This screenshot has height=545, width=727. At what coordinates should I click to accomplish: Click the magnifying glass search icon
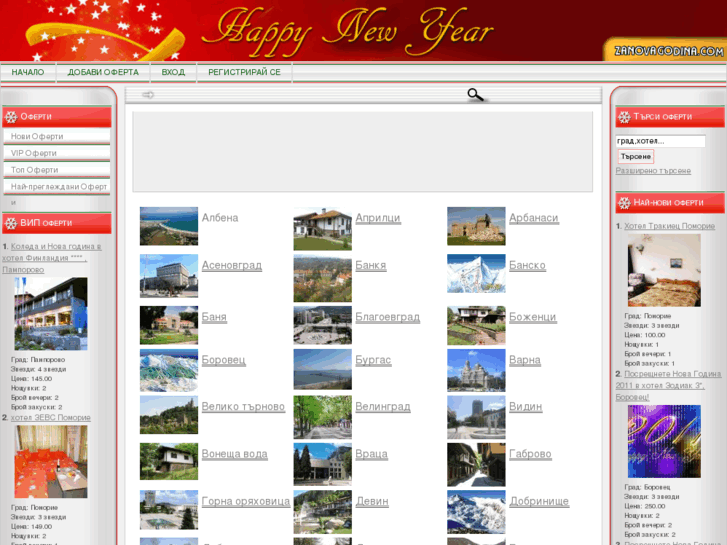click(x=476, y=95)
